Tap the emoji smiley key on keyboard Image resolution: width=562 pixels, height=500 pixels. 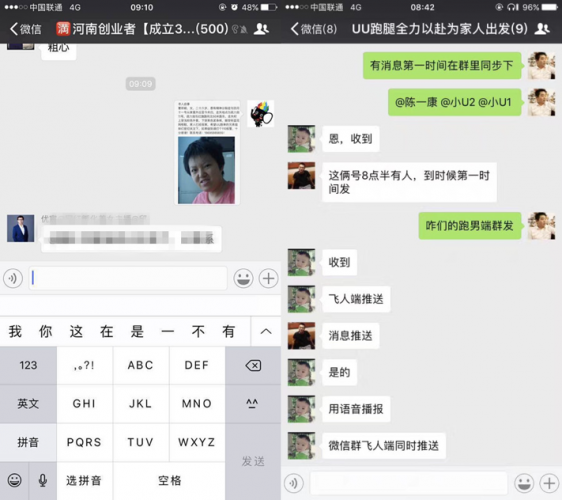tap(14, 480)
